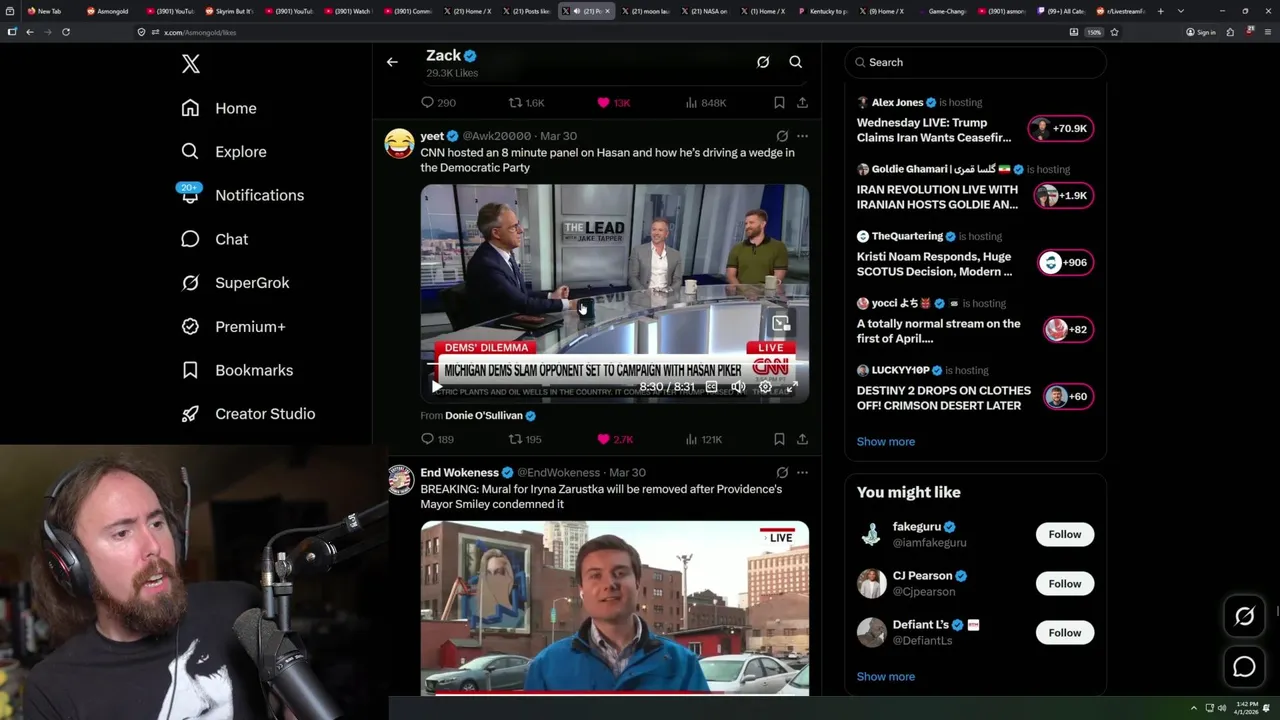Repost the post with 1.6K reposts
This screenshot has width=1280, height=720.
coord(526,103)
